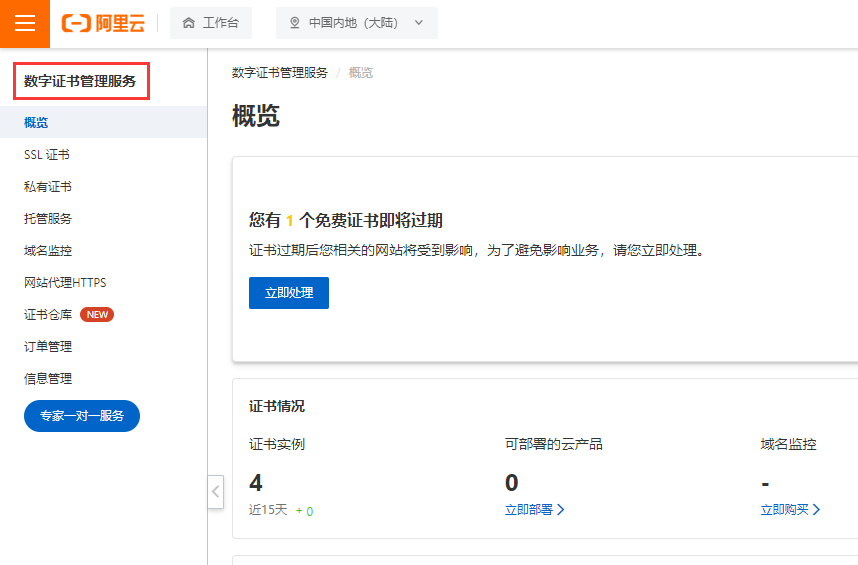Viewport: 858px width, 565px height.
Task: Click 数字证书管理服务 breadcrumb link
Action: click(x=280, y=73)
